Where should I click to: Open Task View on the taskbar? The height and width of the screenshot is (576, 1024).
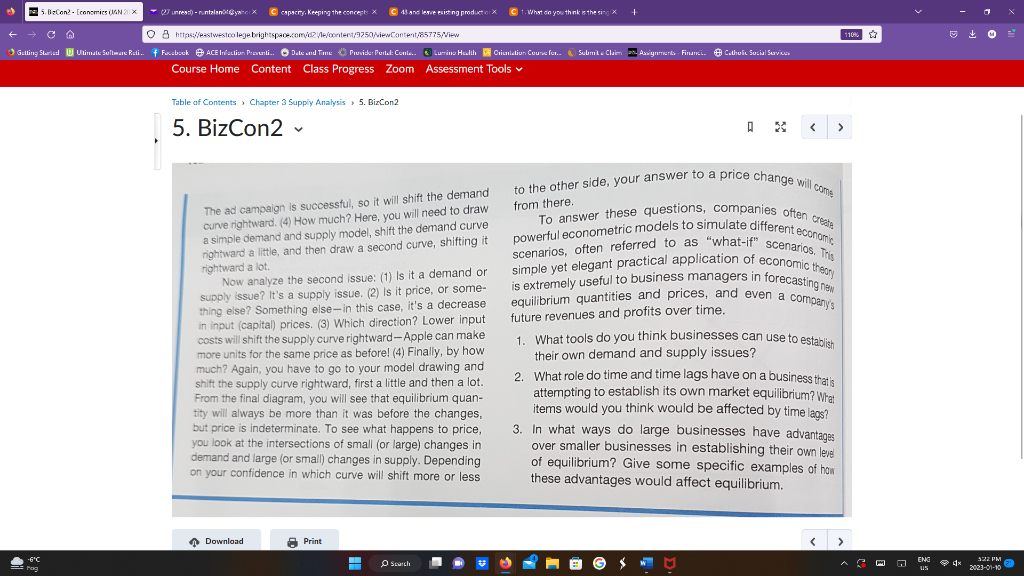click(436, 563)
